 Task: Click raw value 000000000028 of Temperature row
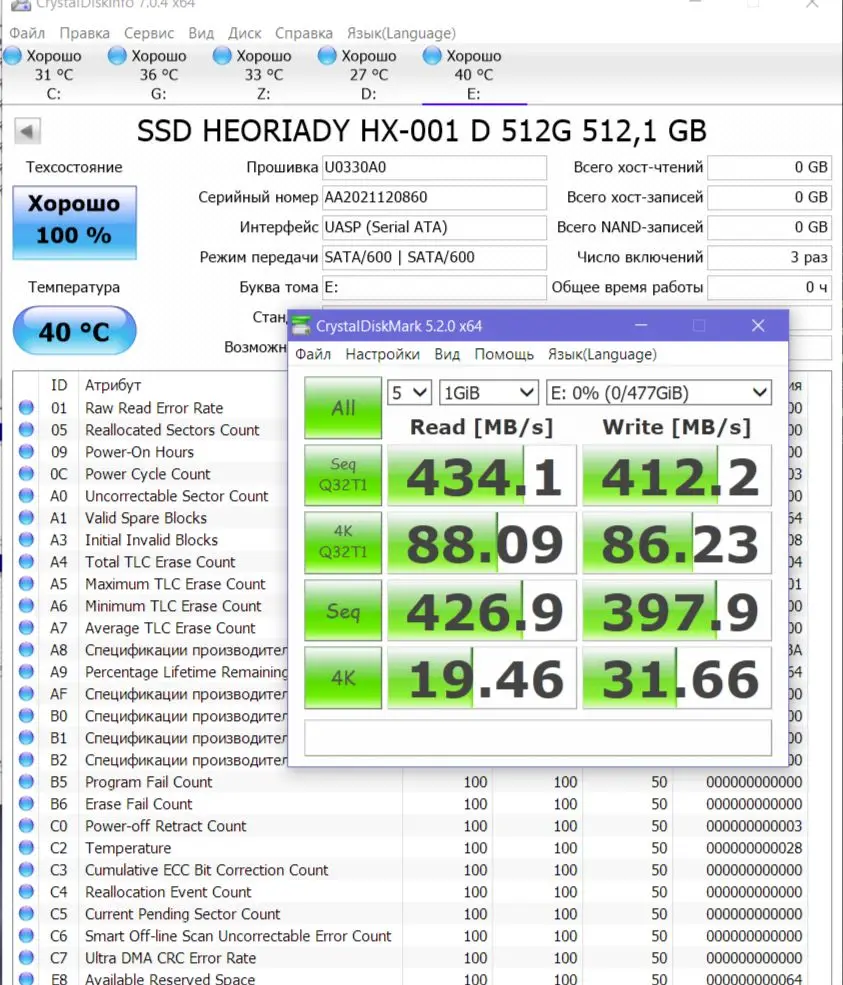754,848
